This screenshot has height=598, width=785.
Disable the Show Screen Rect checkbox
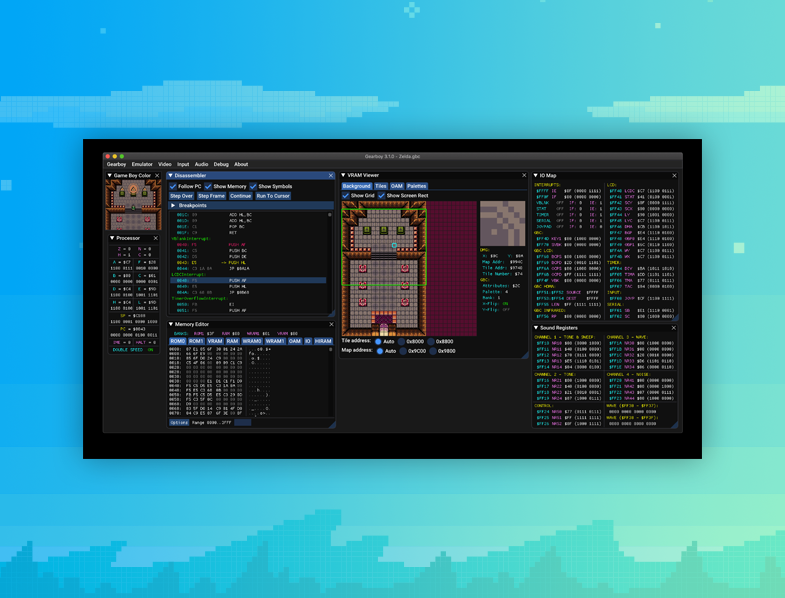(x=381, y=196)
